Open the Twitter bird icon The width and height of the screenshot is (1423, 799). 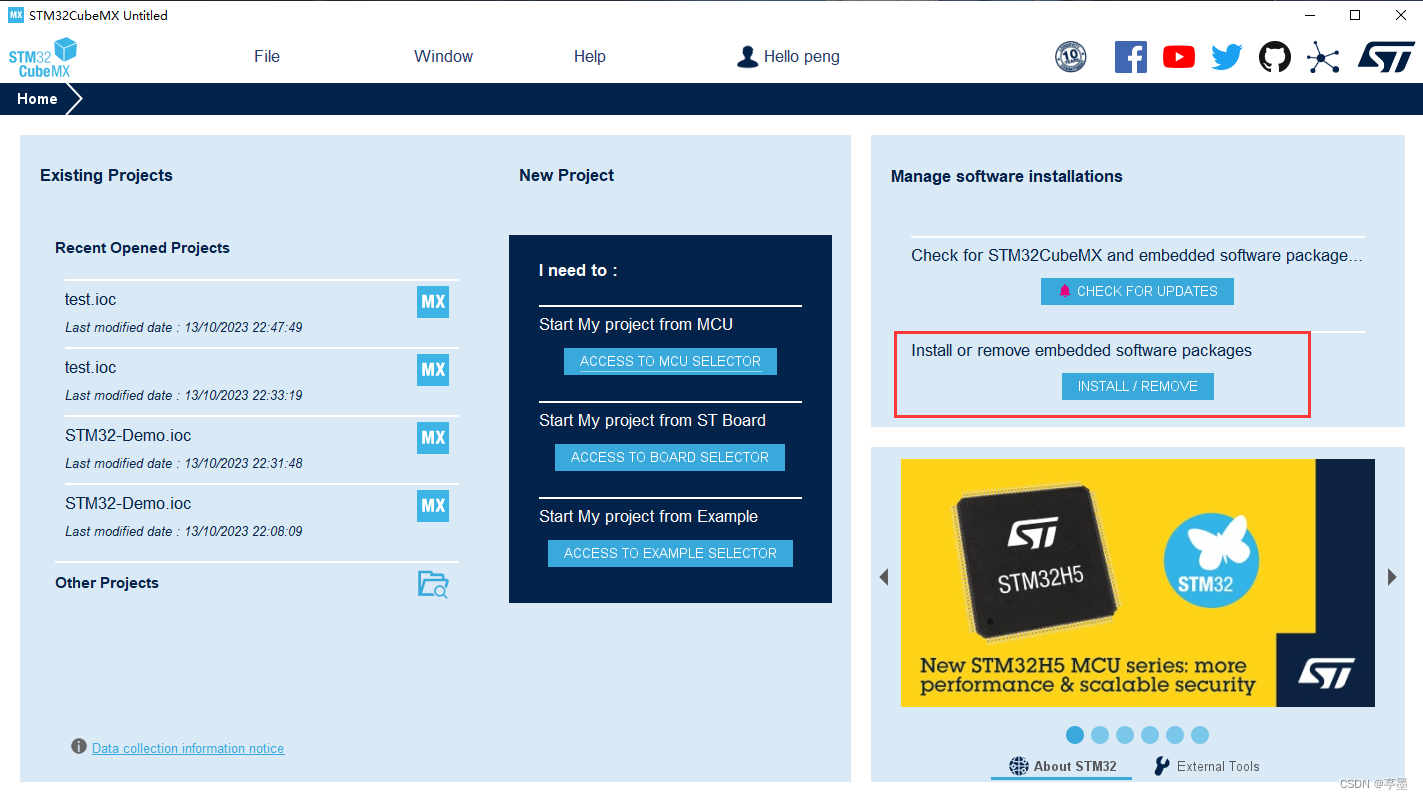pyautogui.click(x=1227, y=57)
